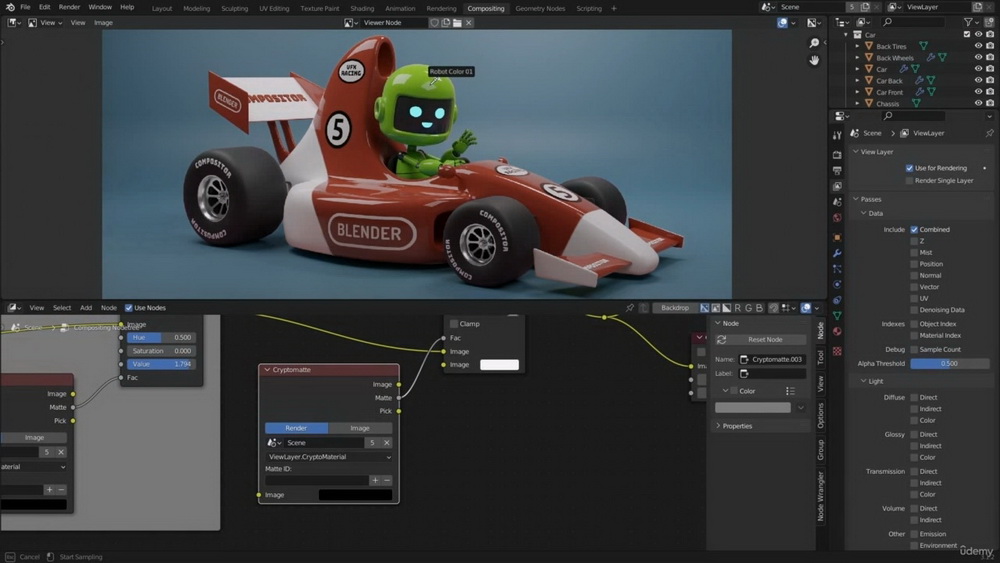1000x563 pixels.
Task: Open the Options sidebar tab
Action: pos(820,416)
